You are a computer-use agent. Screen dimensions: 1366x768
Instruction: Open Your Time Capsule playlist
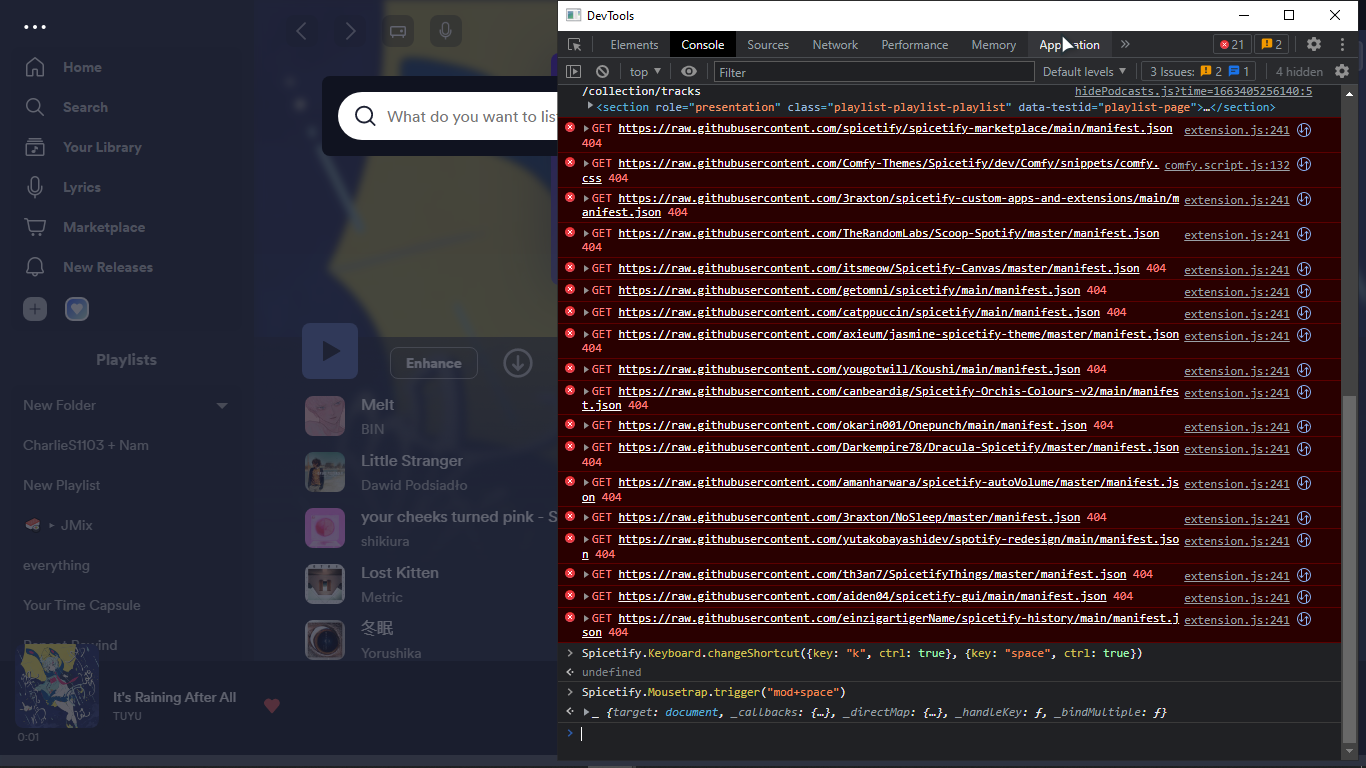[x=82, y=605]
